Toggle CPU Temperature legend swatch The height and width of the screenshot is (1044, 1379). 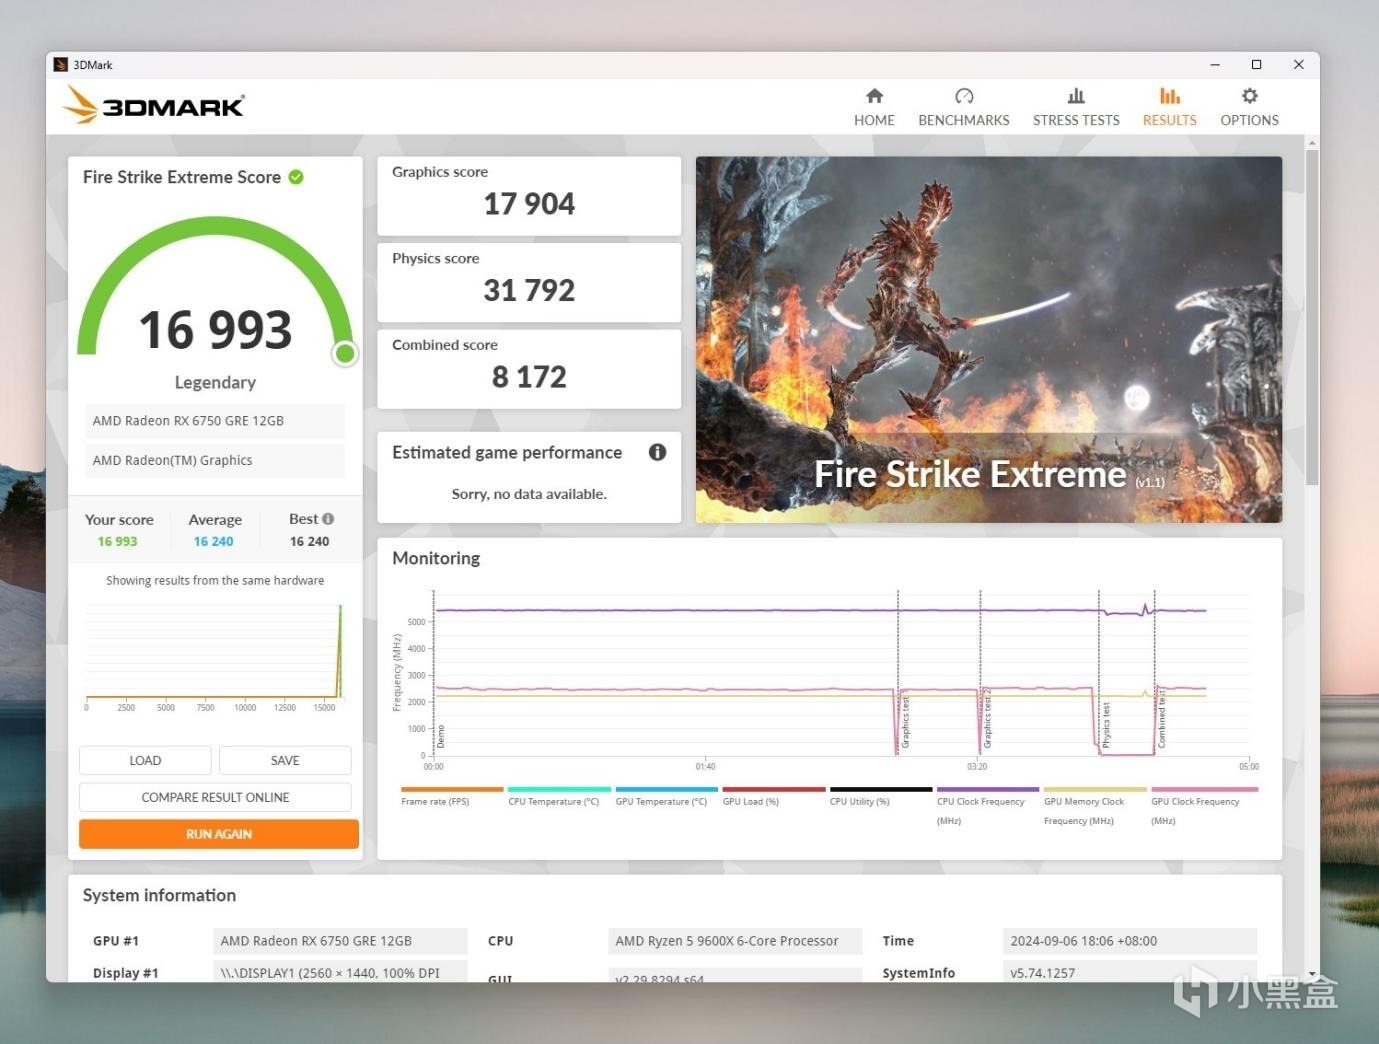(559, 789)
